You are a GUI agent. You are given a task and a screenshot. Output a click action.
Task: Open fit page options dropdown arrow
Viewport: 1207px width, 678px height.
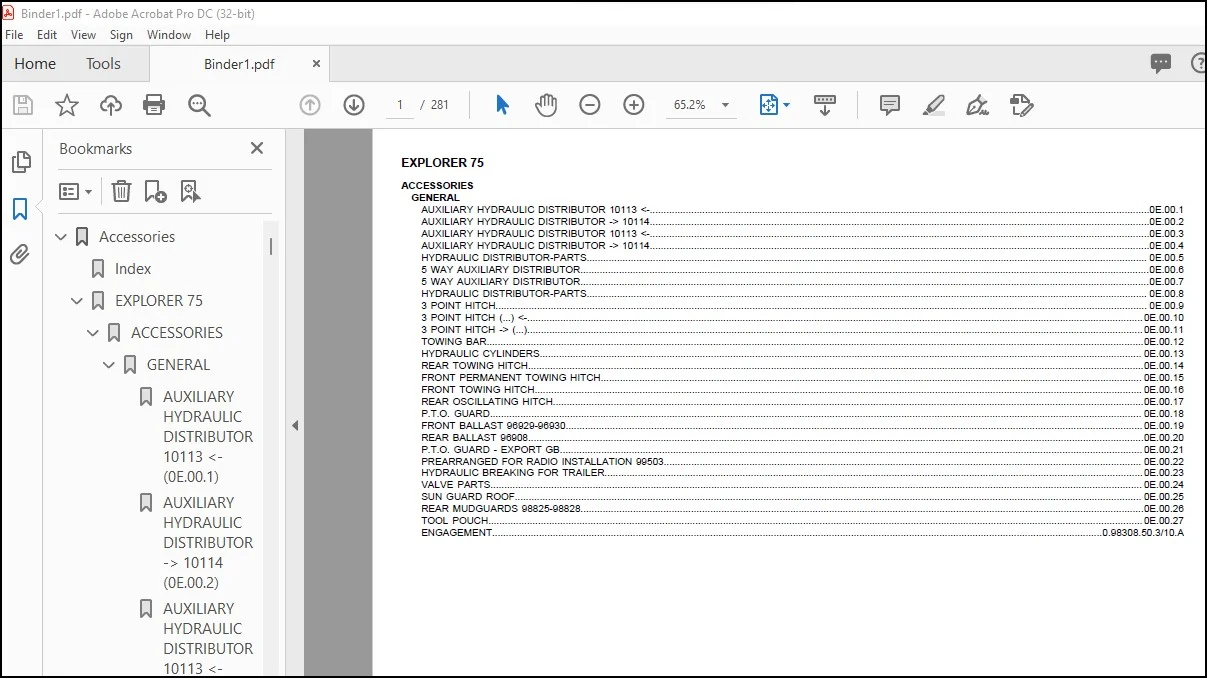pyautogui.click(x=786, y=105)
